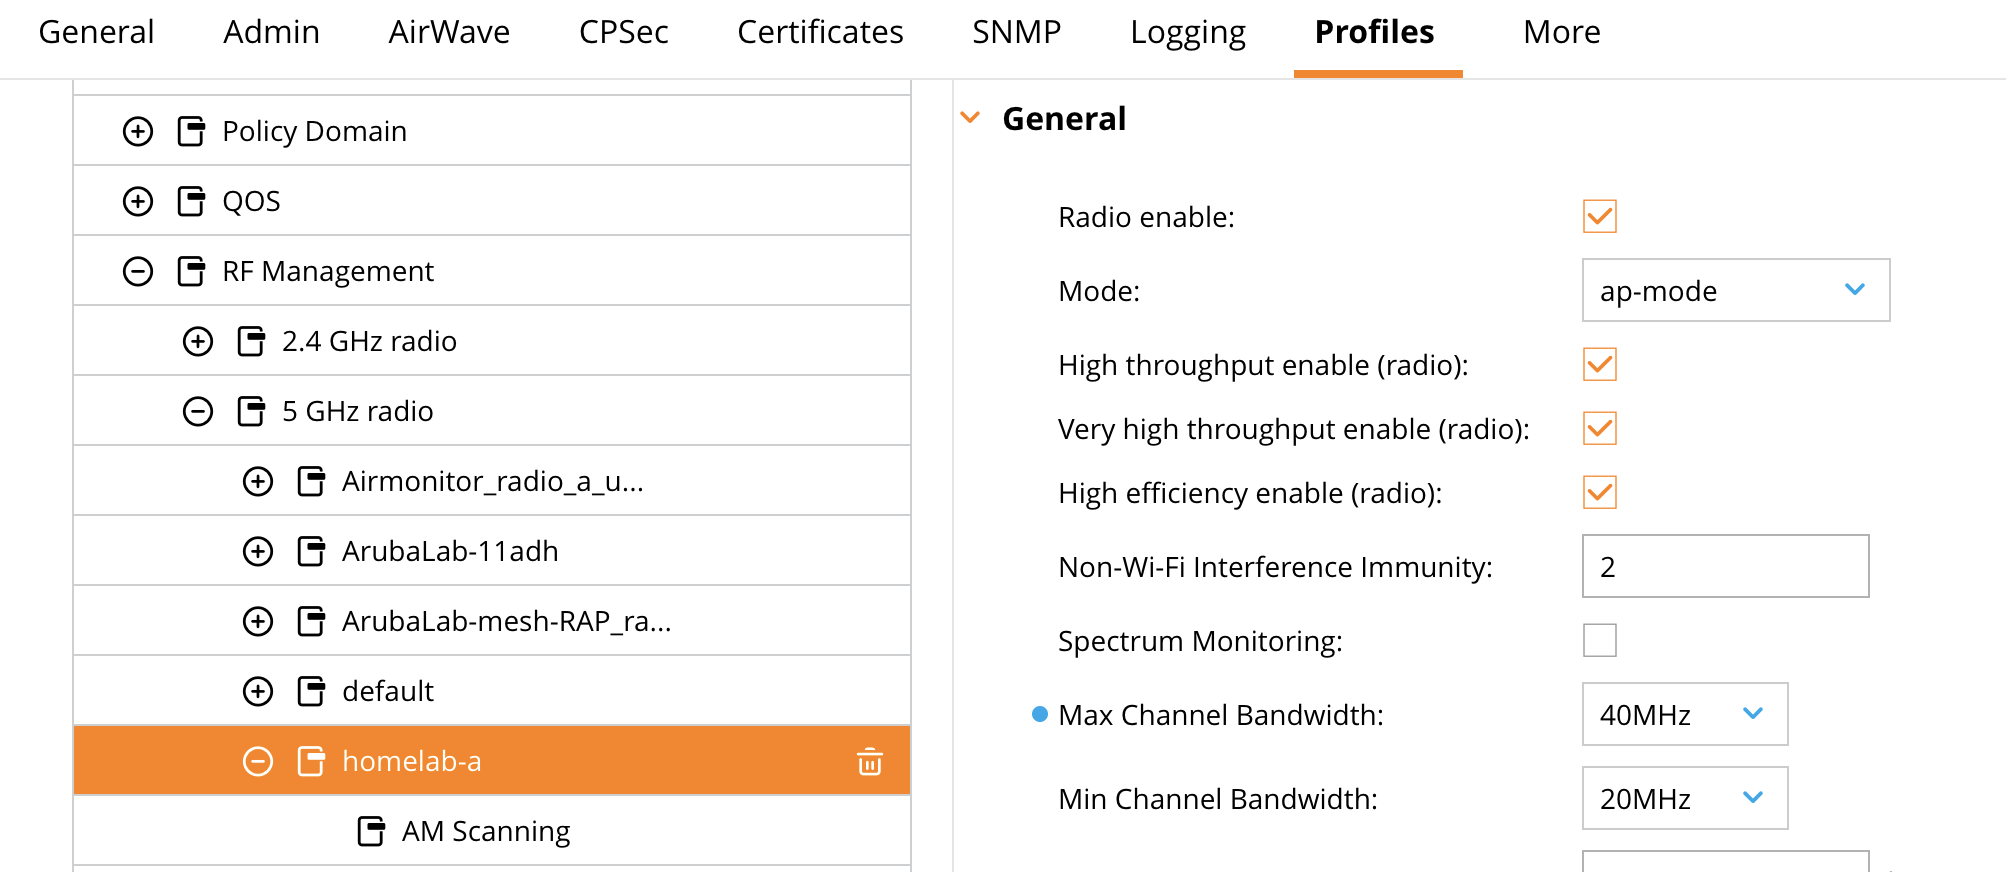Viewport: 2006px width, 882px height.
Task: Click the profile icon beside 2.4 GHz radio
Action: pyautogui.click(x=251, y=341)
